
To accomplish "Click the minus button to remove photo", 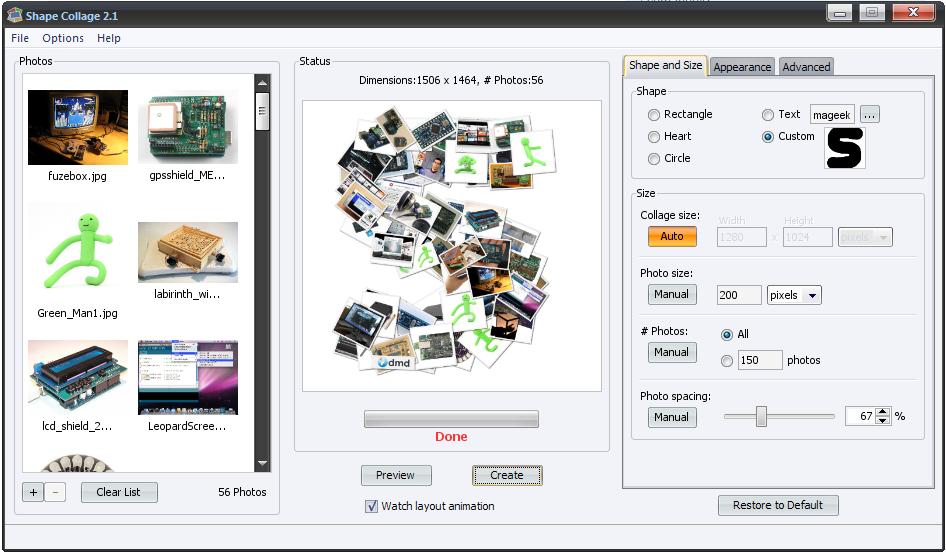I will [56, 492].
